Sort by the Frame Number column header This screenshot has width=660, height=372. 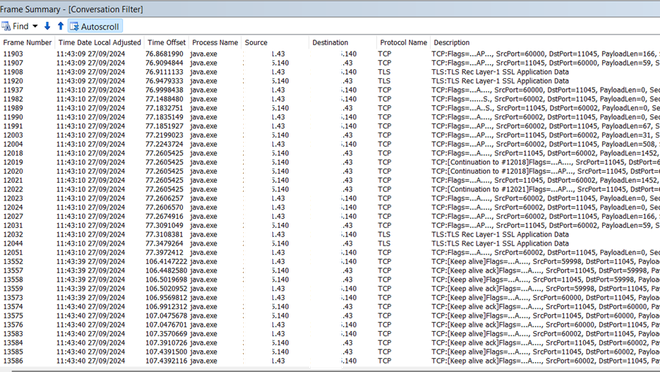(27, 43)
